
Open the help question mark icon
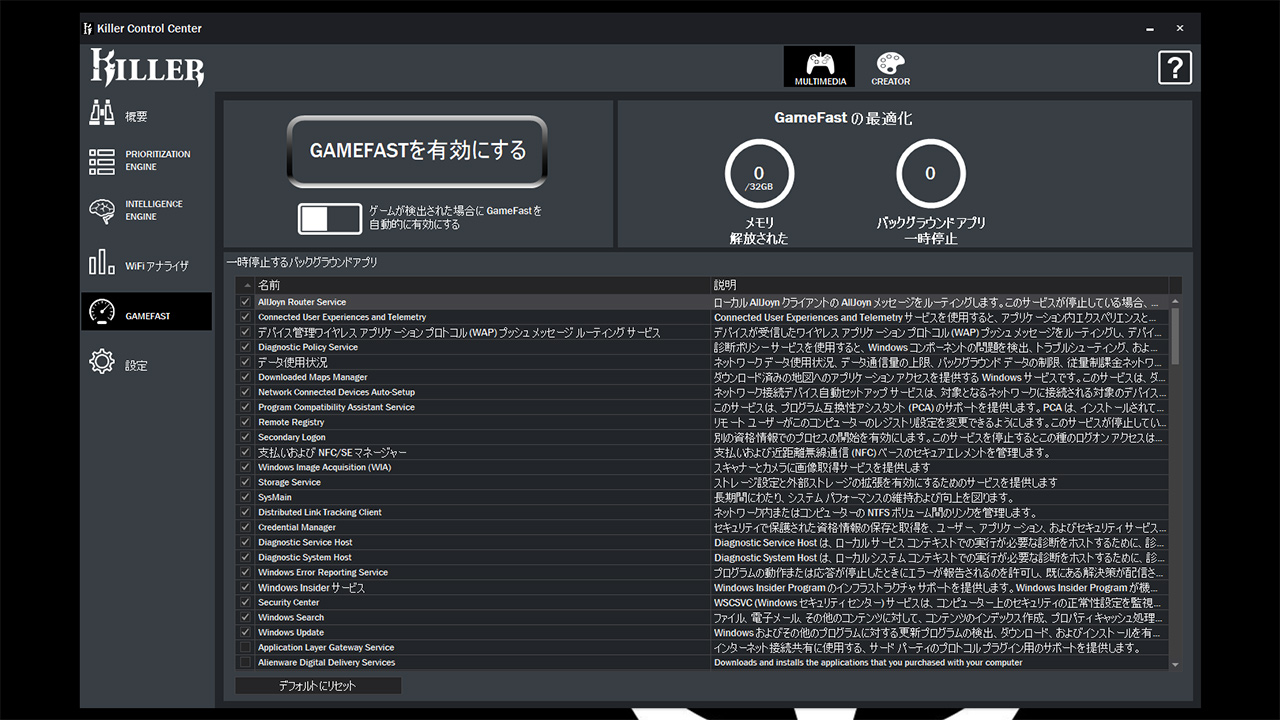pos(1175,67)
